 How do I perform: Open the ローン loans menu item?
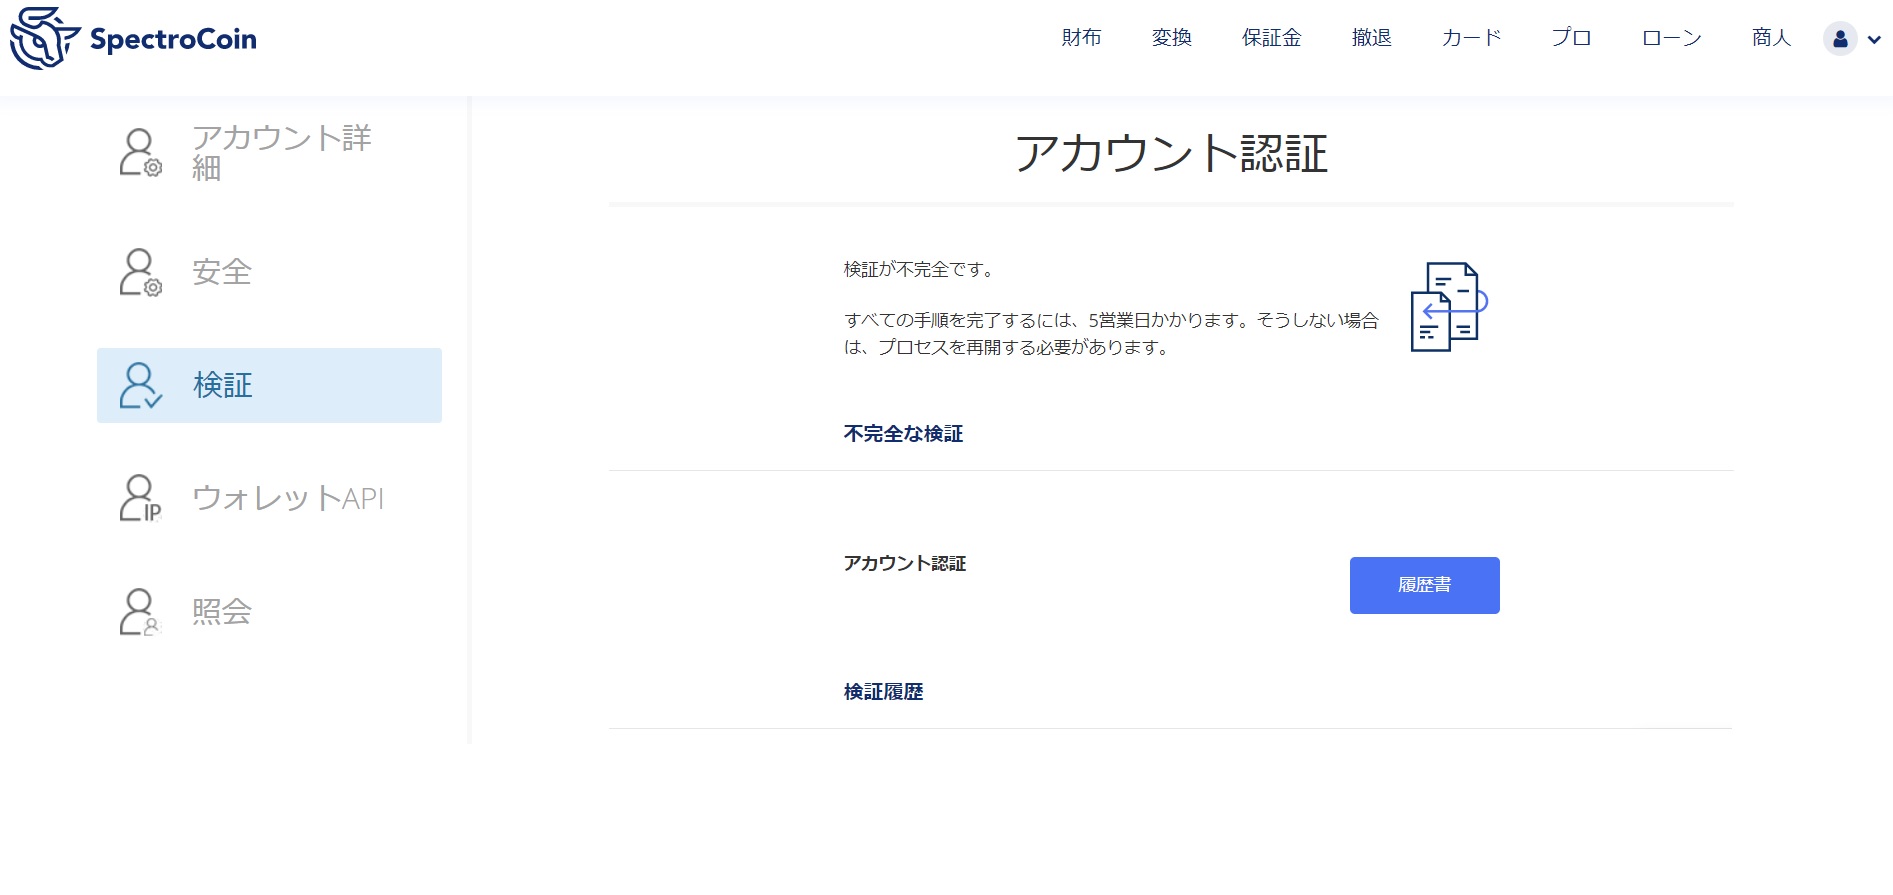[x=1671, y=38]
